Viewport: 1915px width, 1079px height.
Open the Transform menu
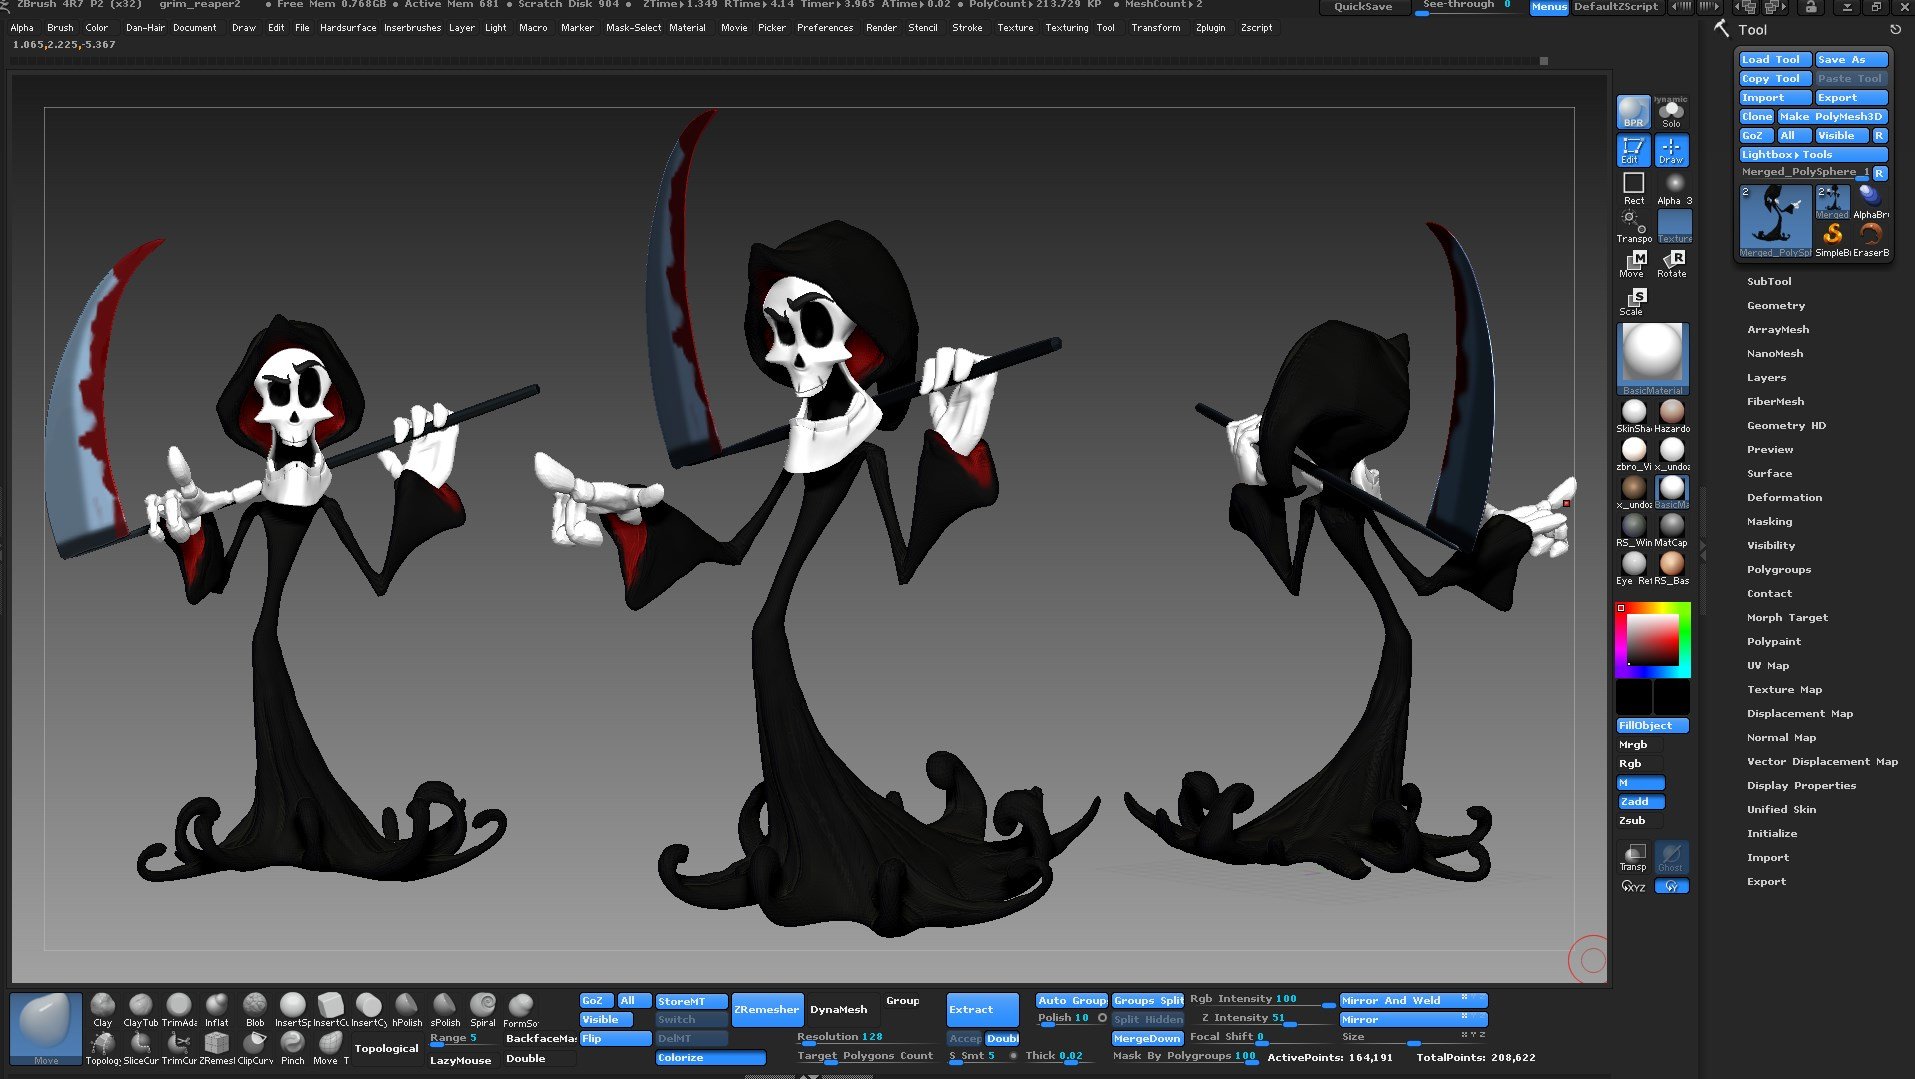click(1155, 28)
